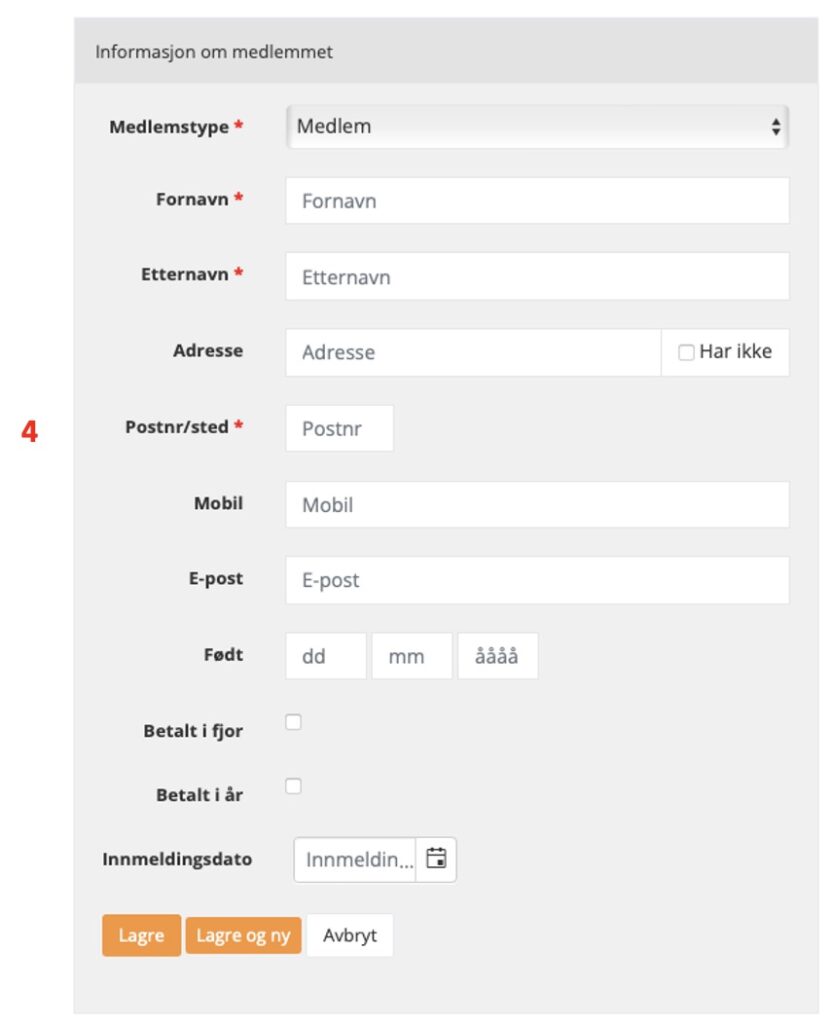Click the Lagre button
The width and height of the screenshot is (833, 1024).
click(141, 935)
